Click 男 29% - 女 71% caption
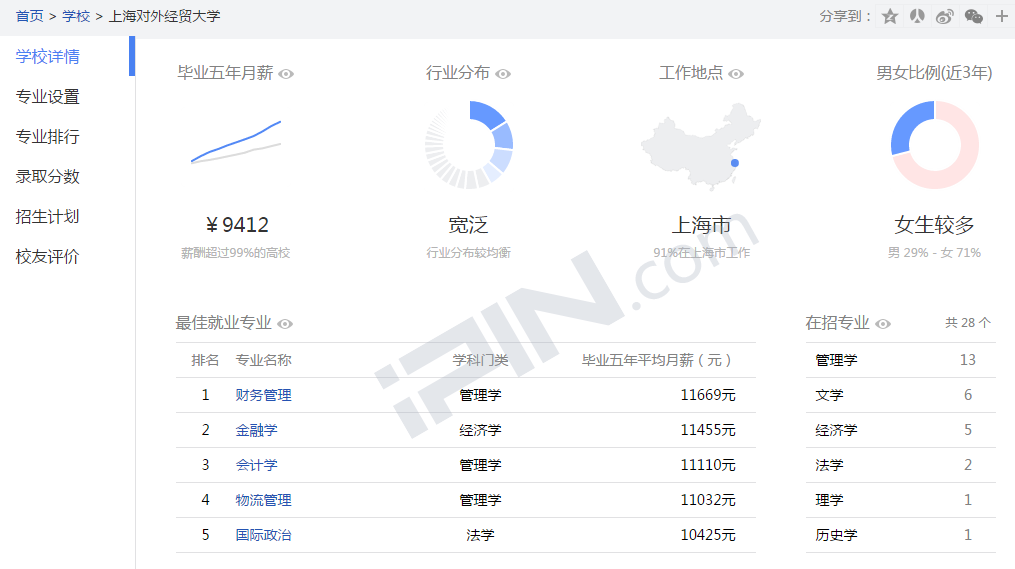1015x569 pixels. [934, 252]
